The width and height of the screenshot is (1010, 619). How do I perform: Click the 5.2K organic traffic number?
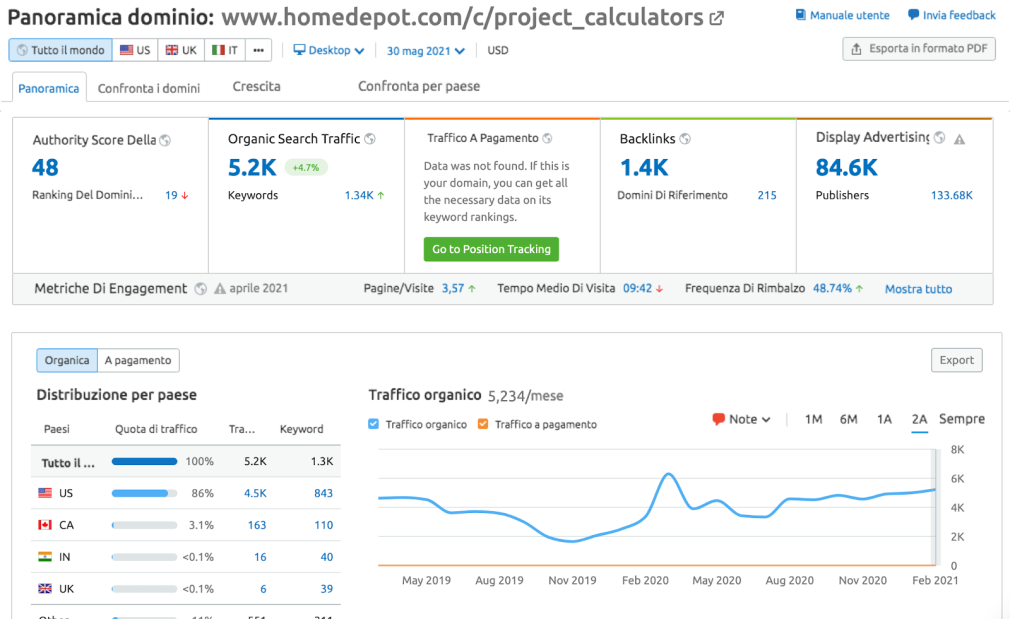(x=252, y=167)
